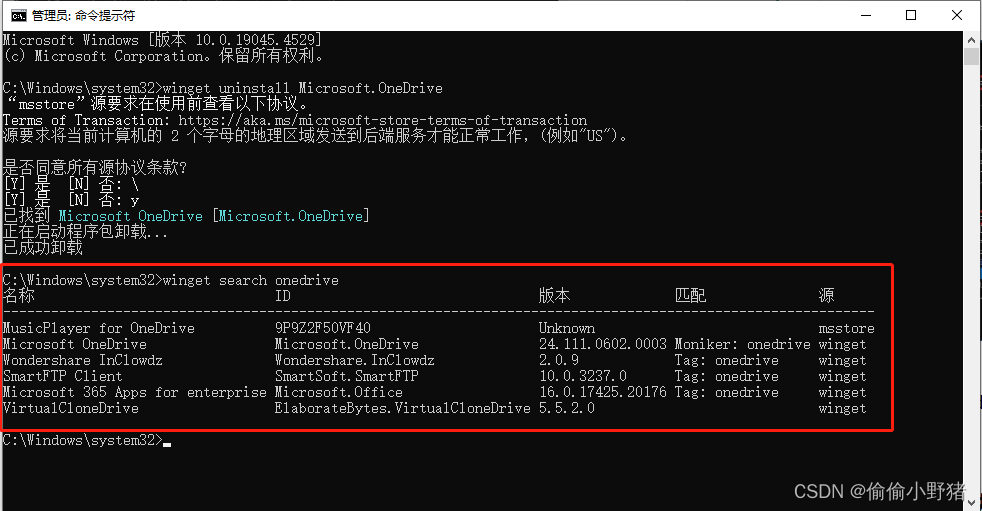Click the '版本' column header
982x511 pixels.
554,296
